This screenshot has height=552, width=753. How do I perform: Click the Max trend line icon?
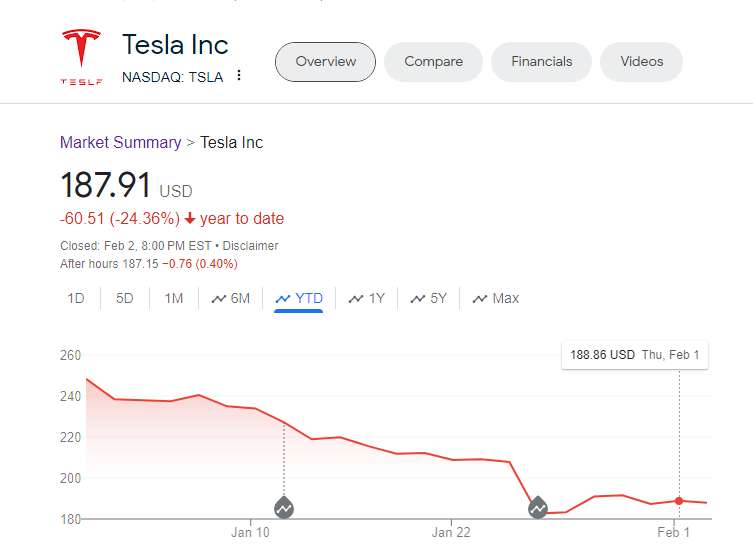tap(480, 298)
